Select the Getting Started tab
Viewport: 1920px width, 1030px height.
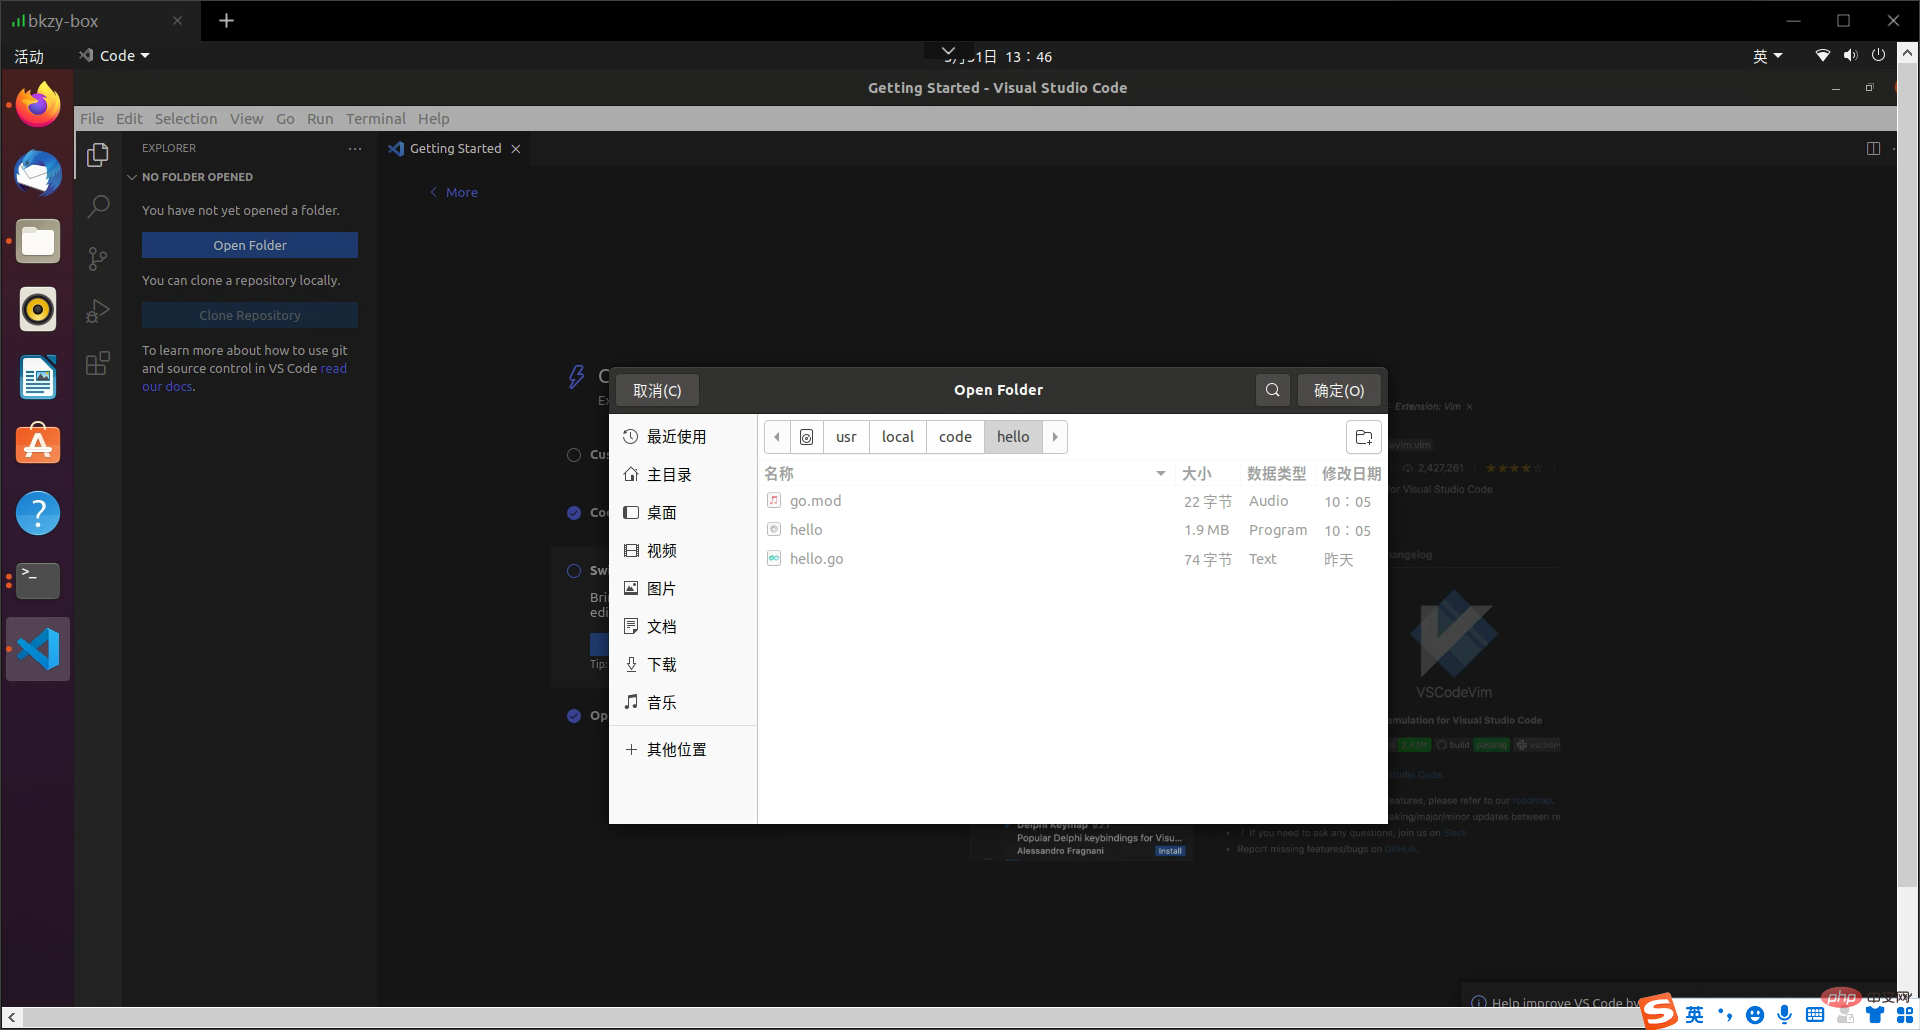click(x=454, y=148)
